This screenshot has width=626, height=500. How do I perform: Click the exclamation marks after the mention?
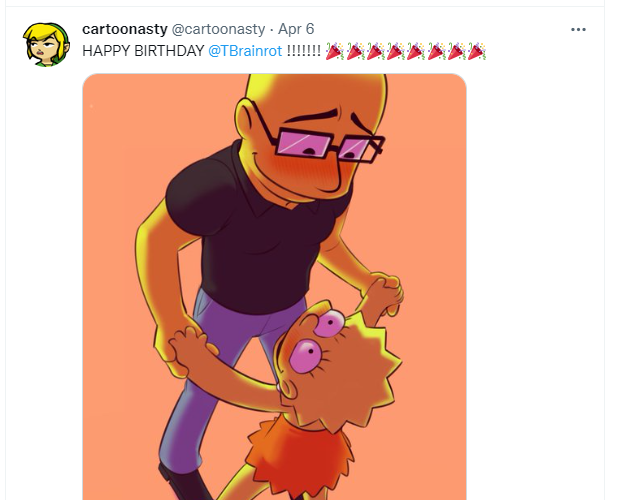pyautogui.click(x=303, y=51)
